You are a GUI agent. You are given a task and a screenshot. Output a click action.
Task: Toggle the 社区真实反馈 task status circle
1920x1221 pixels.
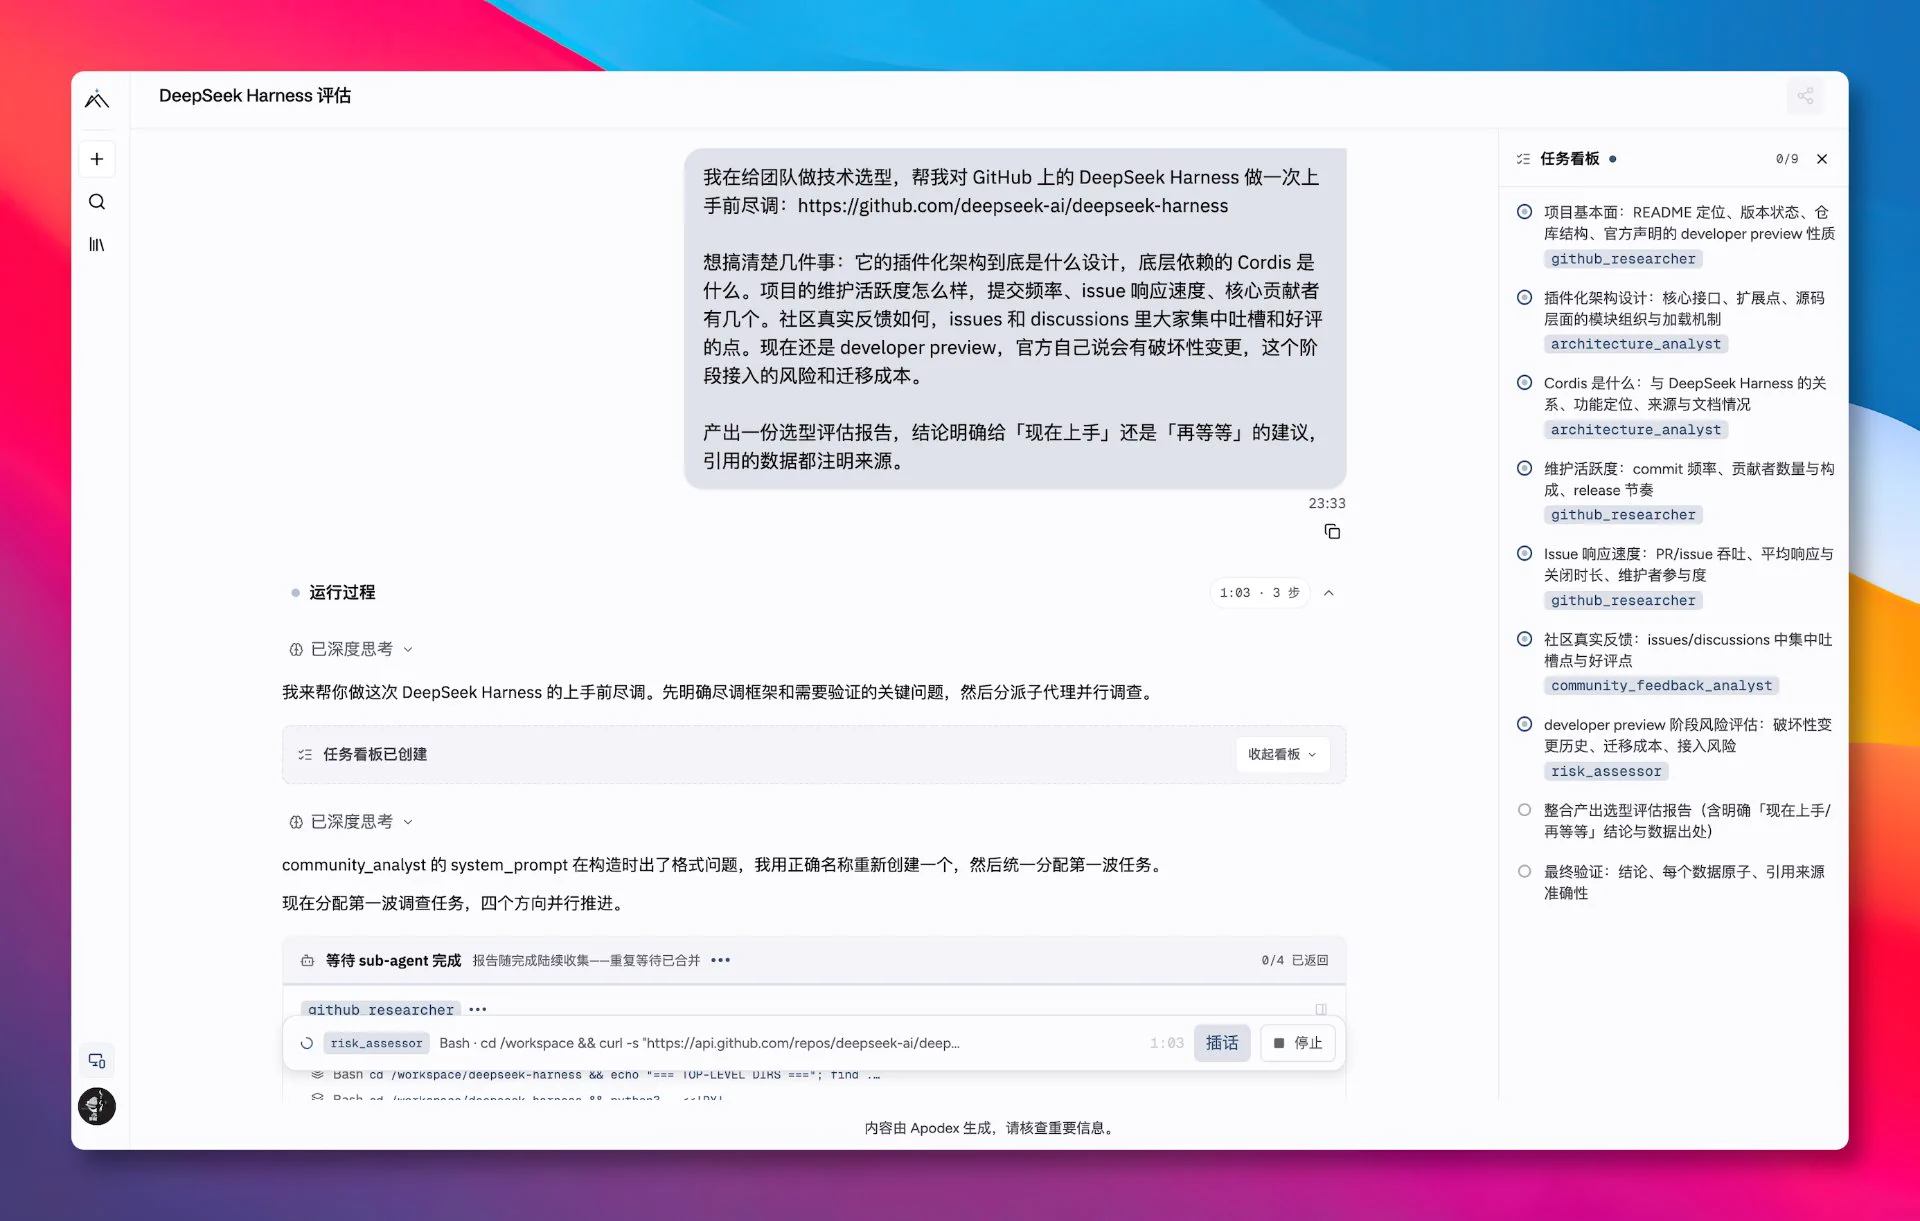[x=1524, y=640]
